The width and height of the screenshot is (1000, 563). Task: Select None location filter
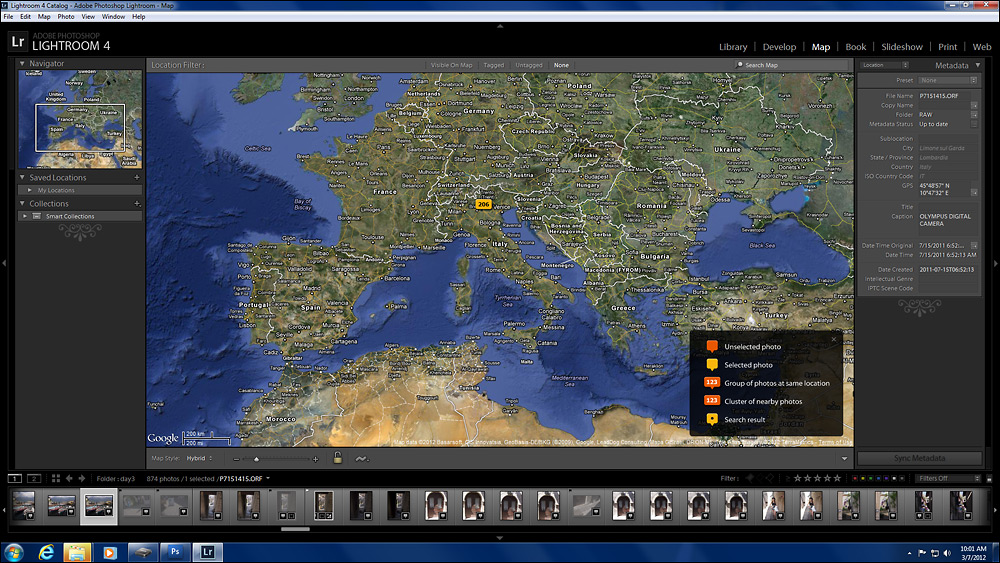561,65
